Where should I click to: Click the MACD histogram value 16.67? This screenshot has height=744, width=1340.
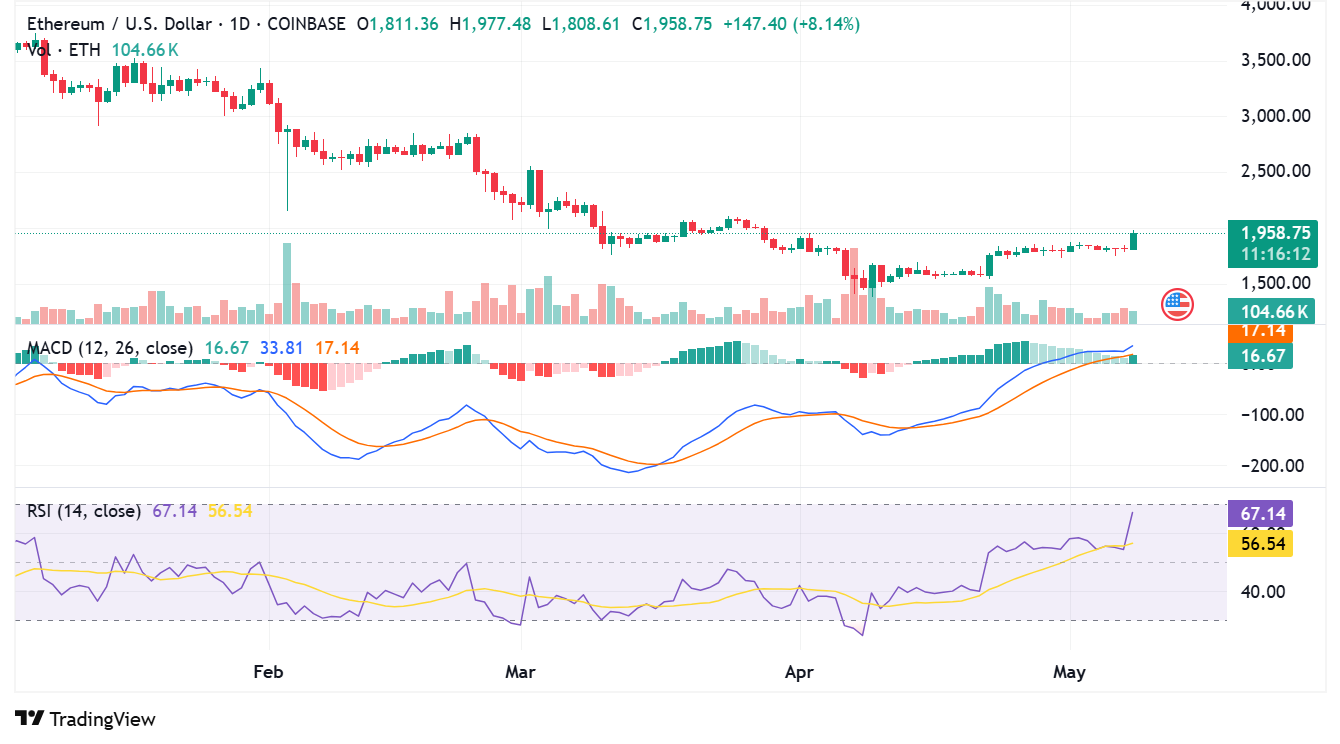[226, 348]
